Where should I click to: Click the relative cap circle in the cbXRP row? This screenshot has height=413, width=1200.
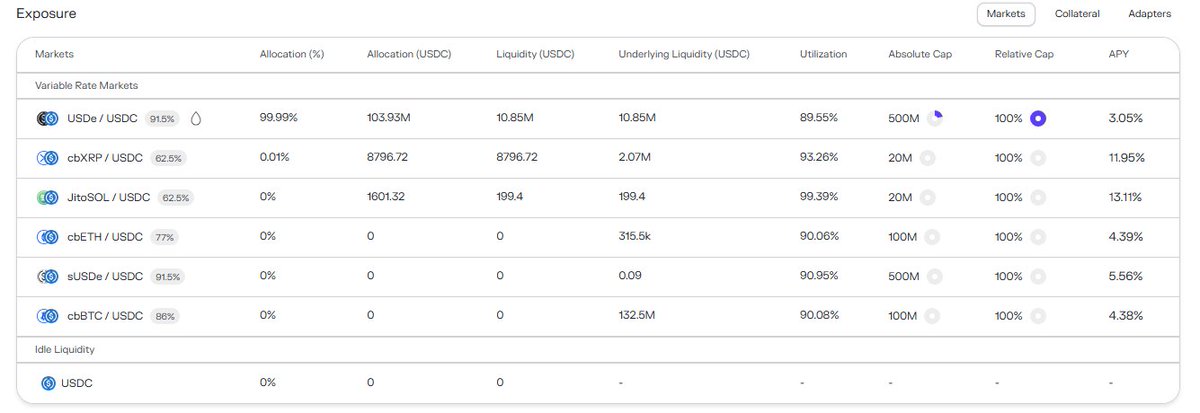click(1038, 158)
